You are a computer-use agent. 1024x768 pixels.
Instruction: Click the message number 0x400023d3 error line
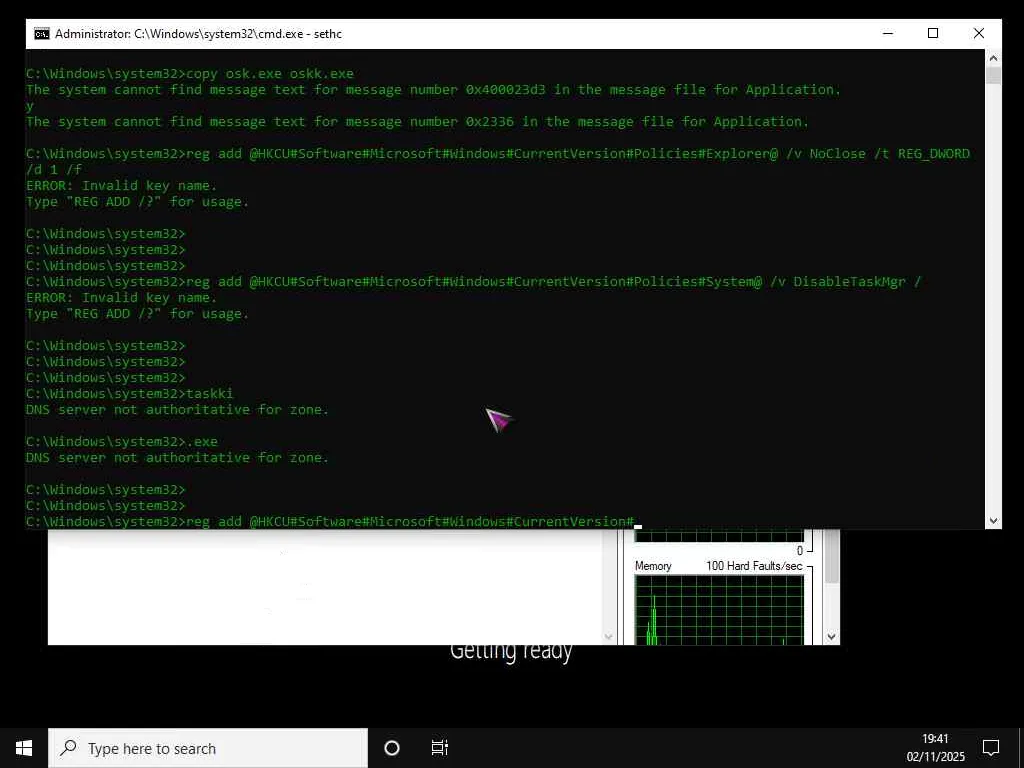[433, 89]
